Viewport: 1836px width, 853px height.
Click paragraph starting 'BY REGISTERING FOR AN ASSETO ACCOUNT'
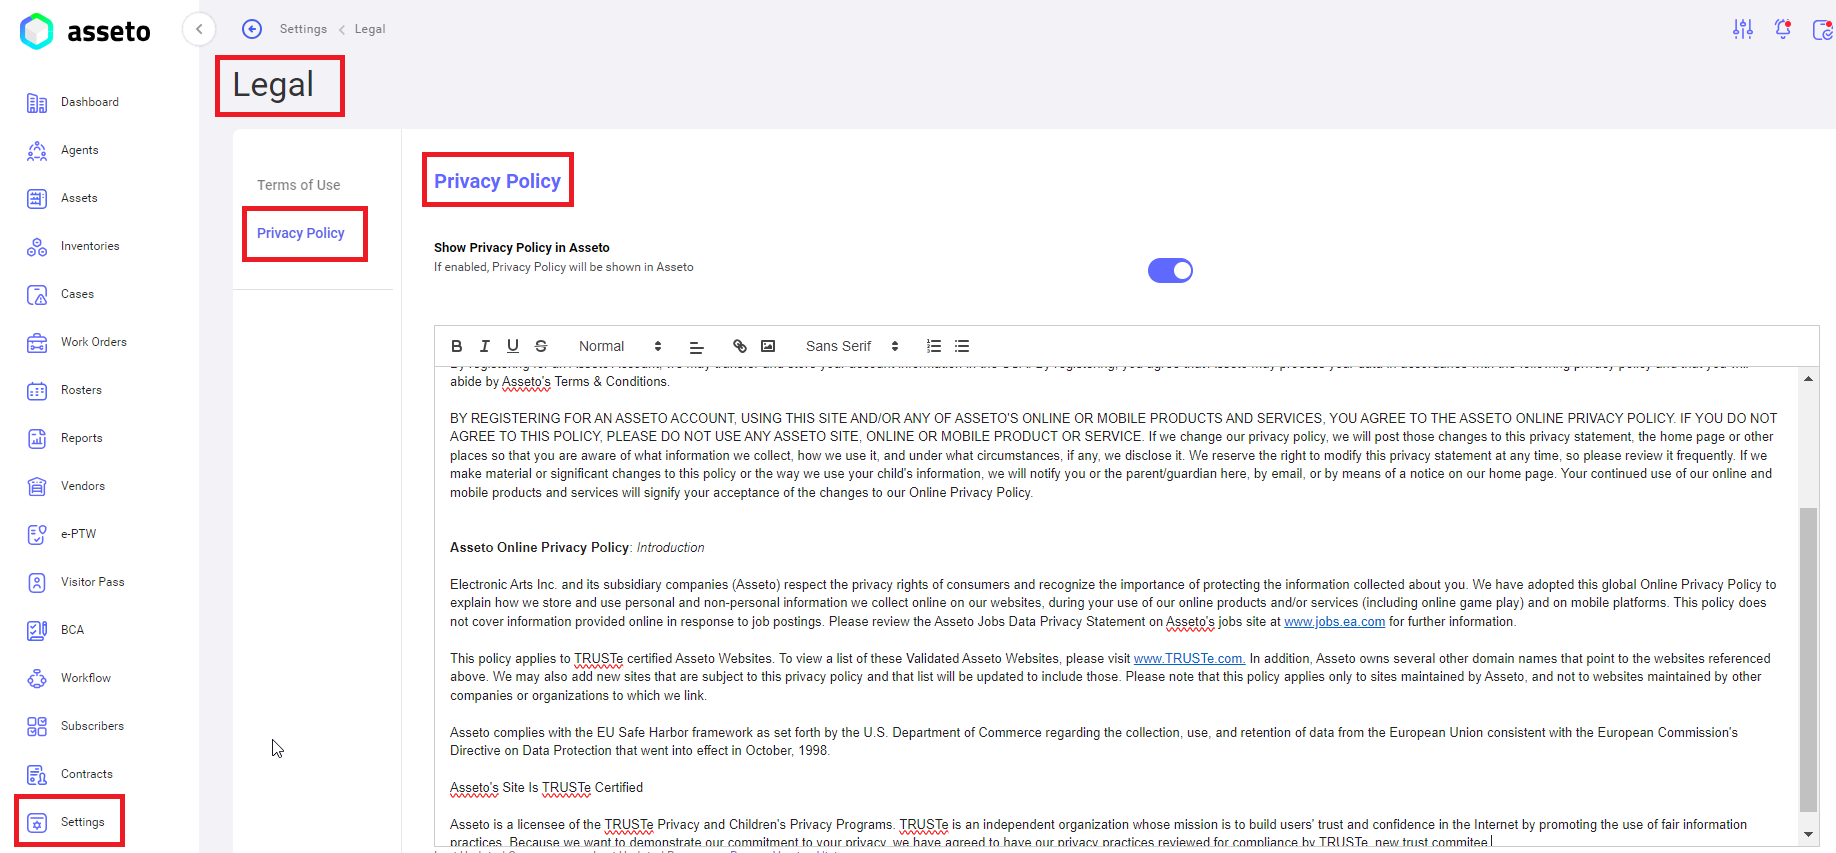[x=1113, y=455]
